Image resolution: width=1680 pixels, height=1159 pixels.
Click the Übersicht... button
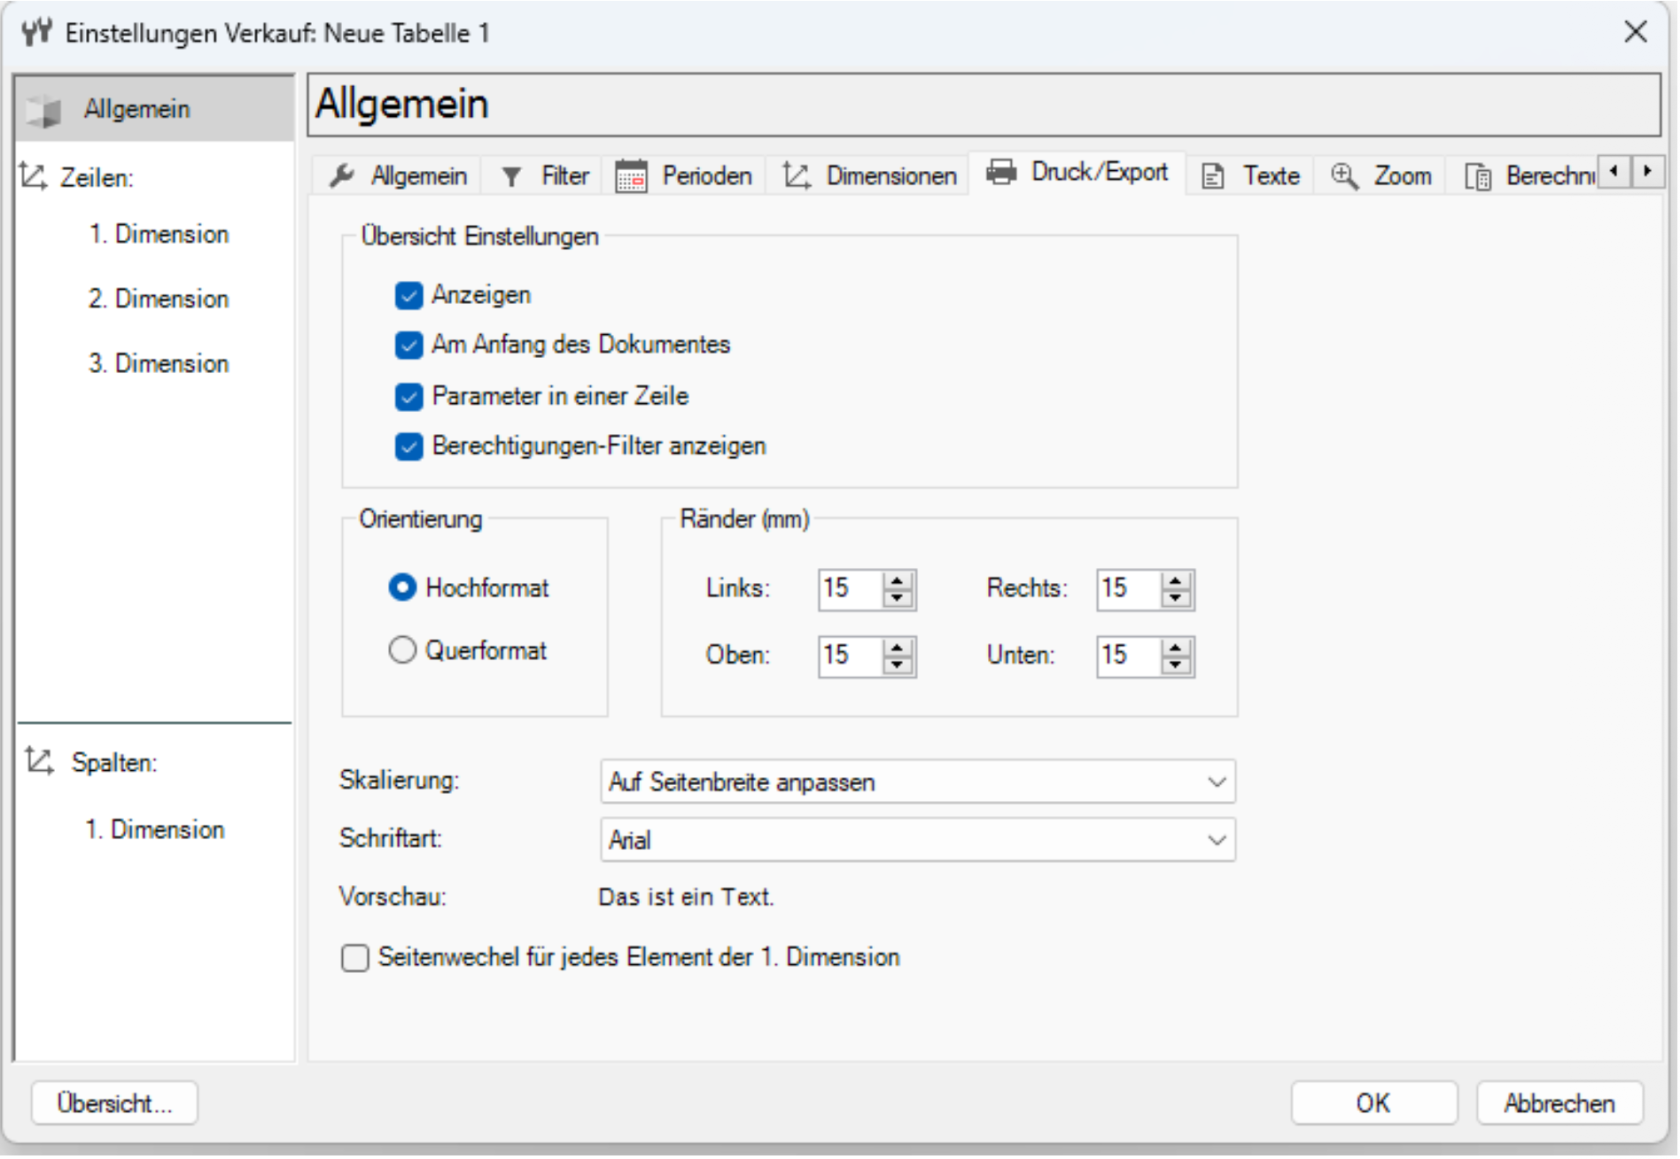(114, 1103)
